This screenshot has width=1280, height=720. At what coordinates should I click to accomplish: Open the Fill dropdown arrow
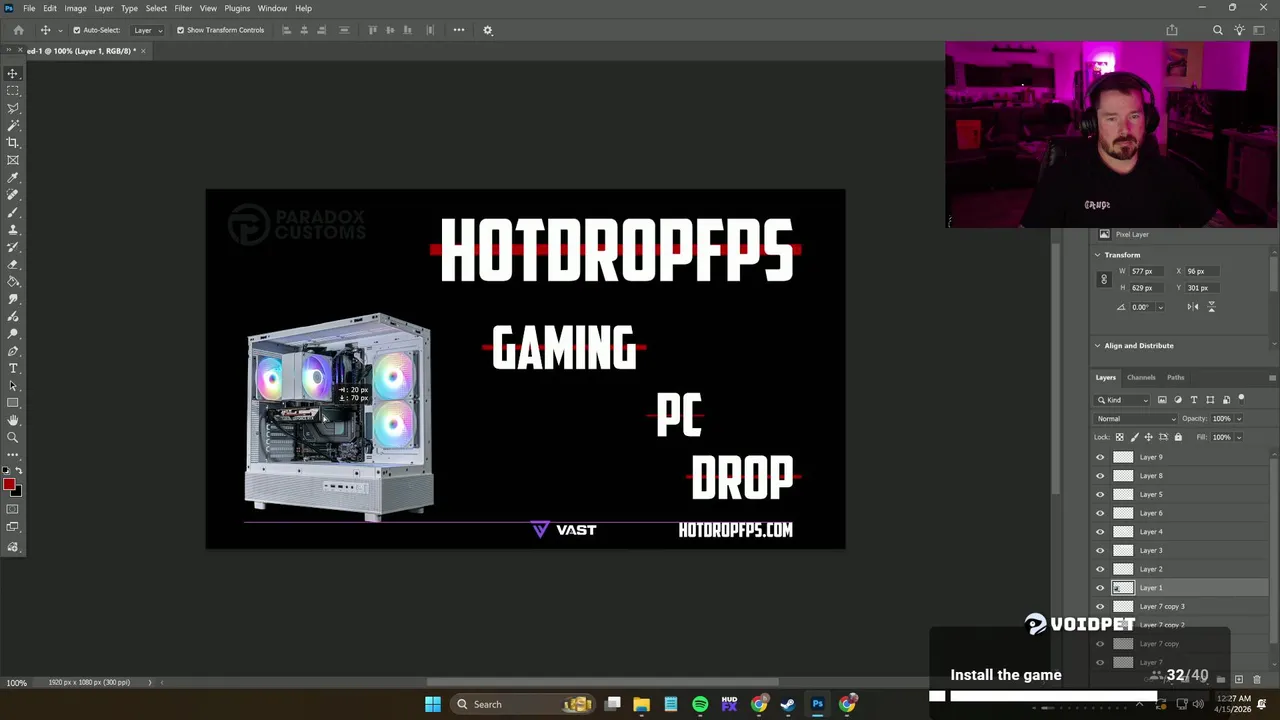pos(1239,437)
